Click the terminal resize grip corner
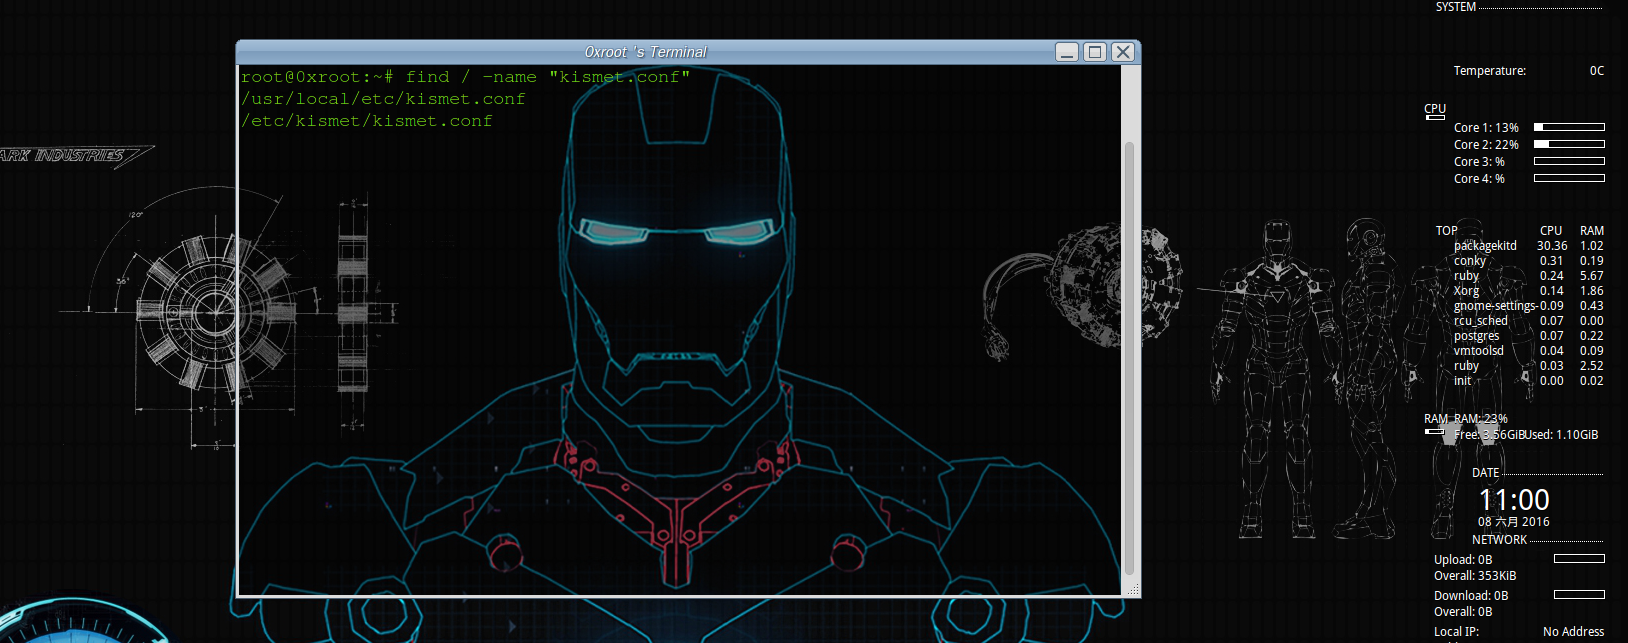Image resolution: width=1628 pixels, height=643 pixels. tap(1133, 591)
